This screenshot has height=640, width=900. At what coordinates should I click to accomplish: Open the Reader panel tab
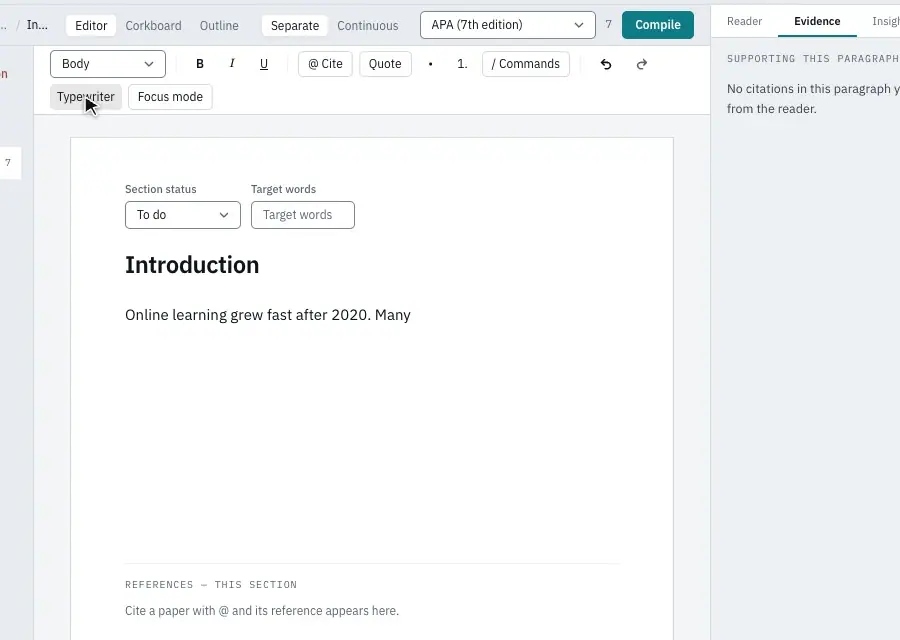pyautogui.click(x=744, y=21)
